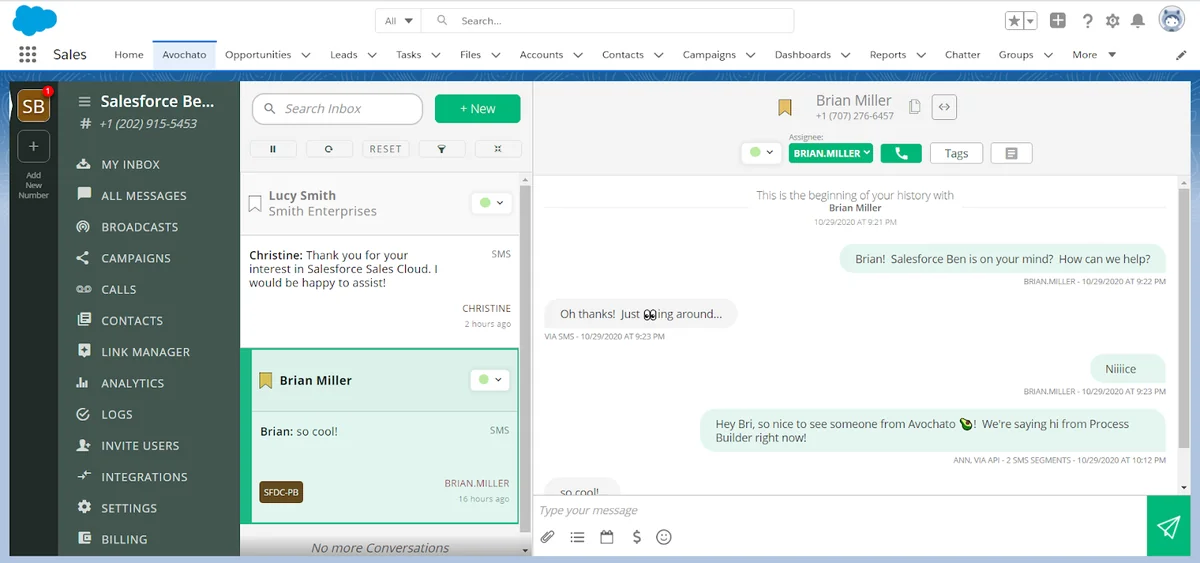The image size is (1200, 563).
Task: Select the Avochato tab
Action: click(184, 55)
